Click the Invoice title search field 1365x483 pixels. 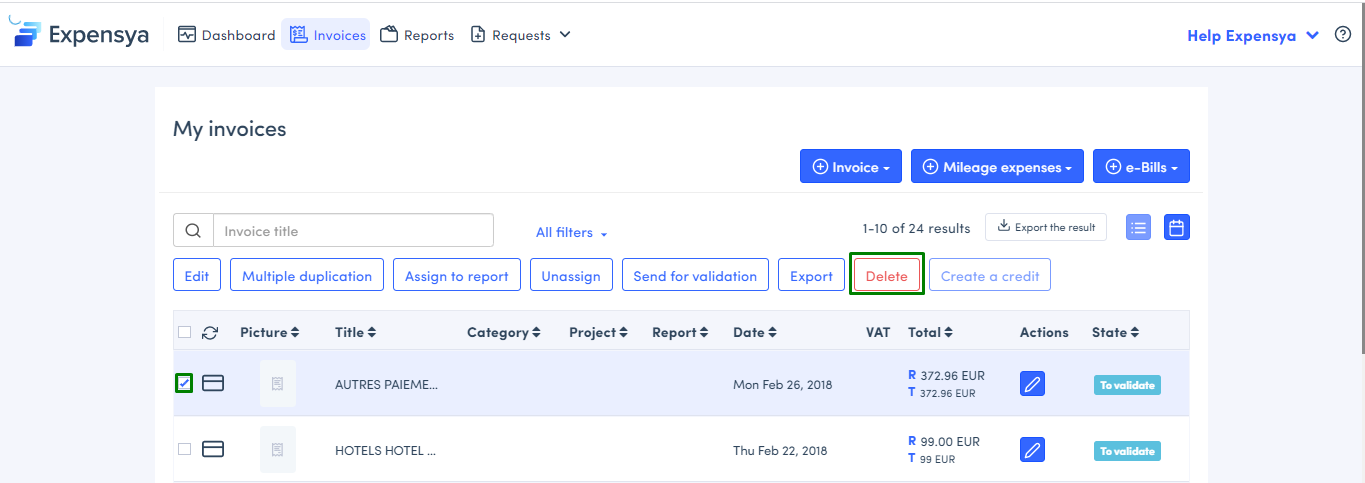point(353,231)
